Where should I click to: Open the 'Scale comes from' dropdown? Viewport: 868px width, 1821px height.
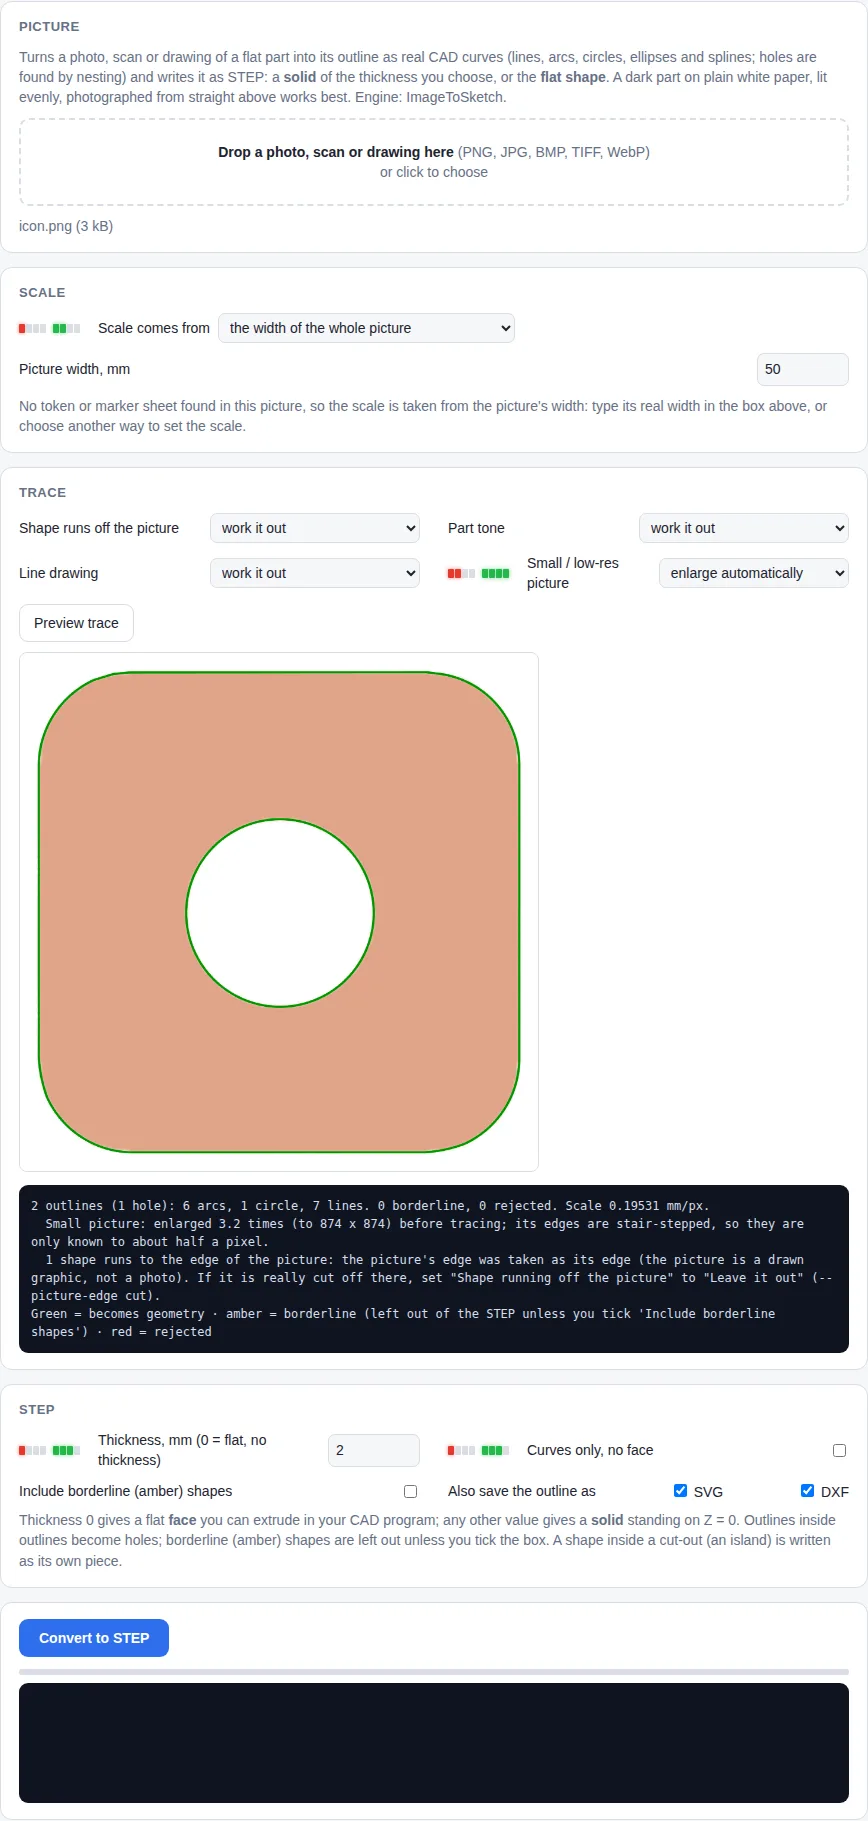366,328
